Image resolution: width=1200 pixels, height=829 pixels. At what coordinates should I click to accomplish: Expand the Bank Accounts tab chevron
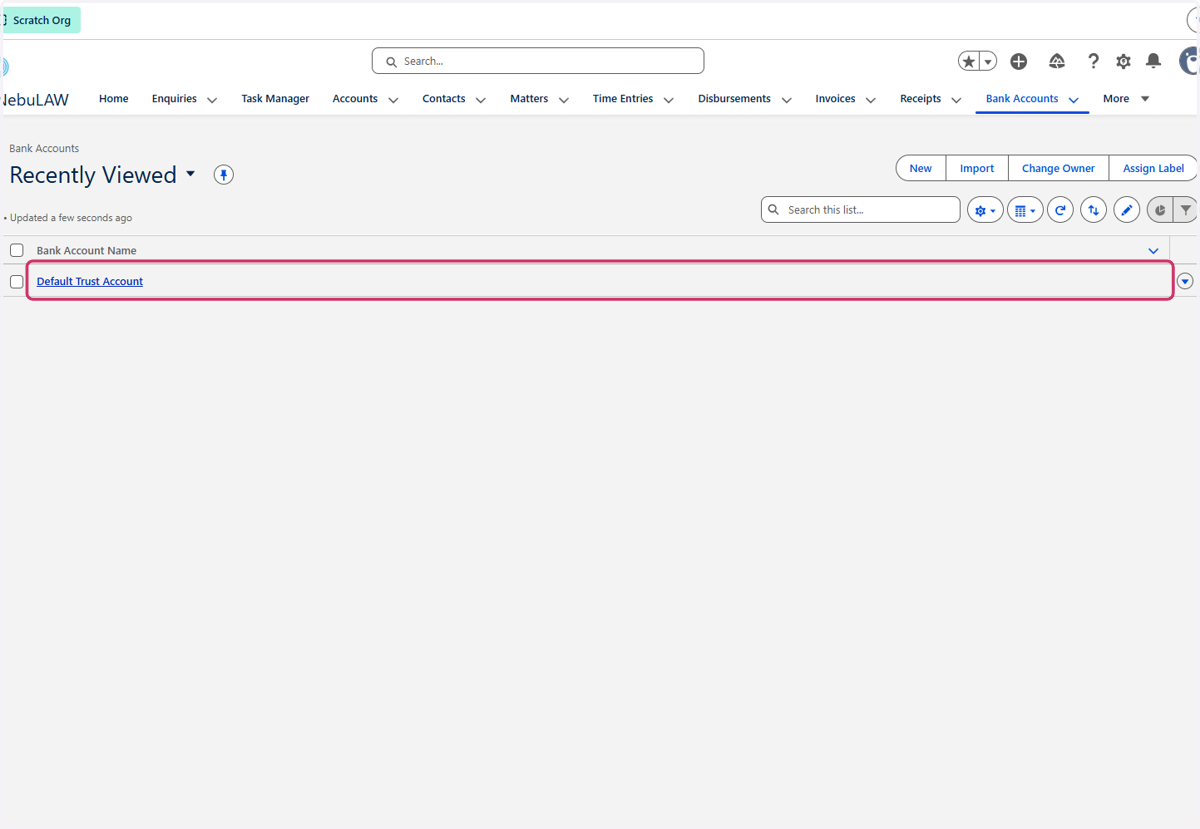tap(1074, 100)
